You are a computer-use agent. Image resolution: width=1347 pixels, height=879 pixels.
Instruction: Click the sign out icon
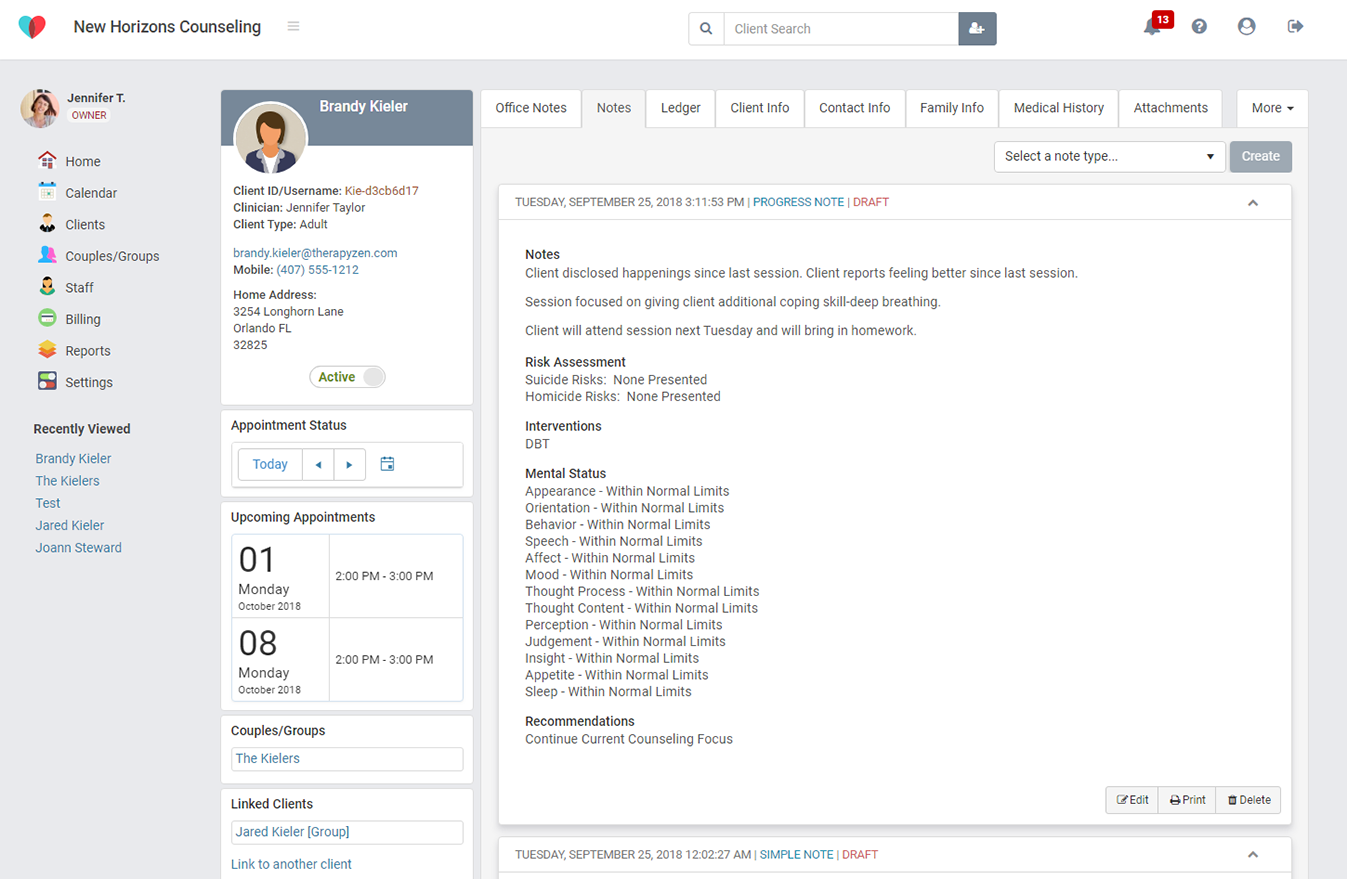pyautogui.click(x=1295, y=27)
